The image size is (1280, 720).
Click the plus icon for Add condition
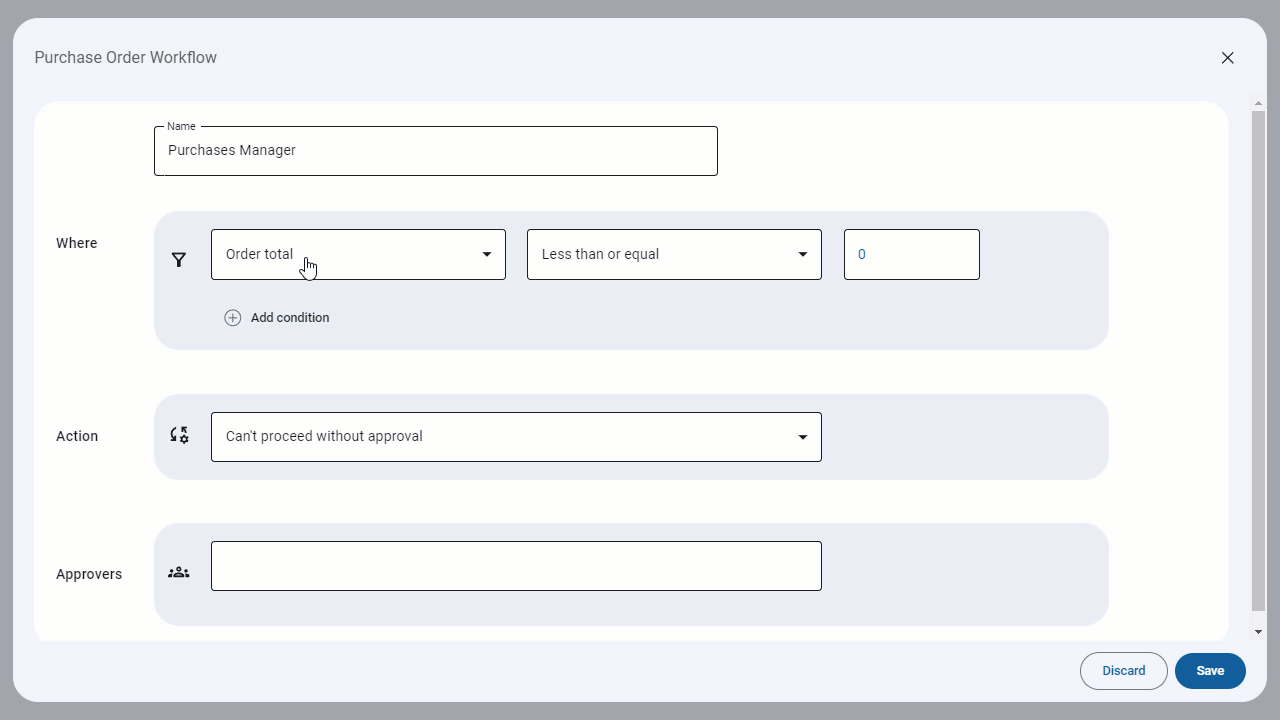pyautogui.click(x=233, y=318)
